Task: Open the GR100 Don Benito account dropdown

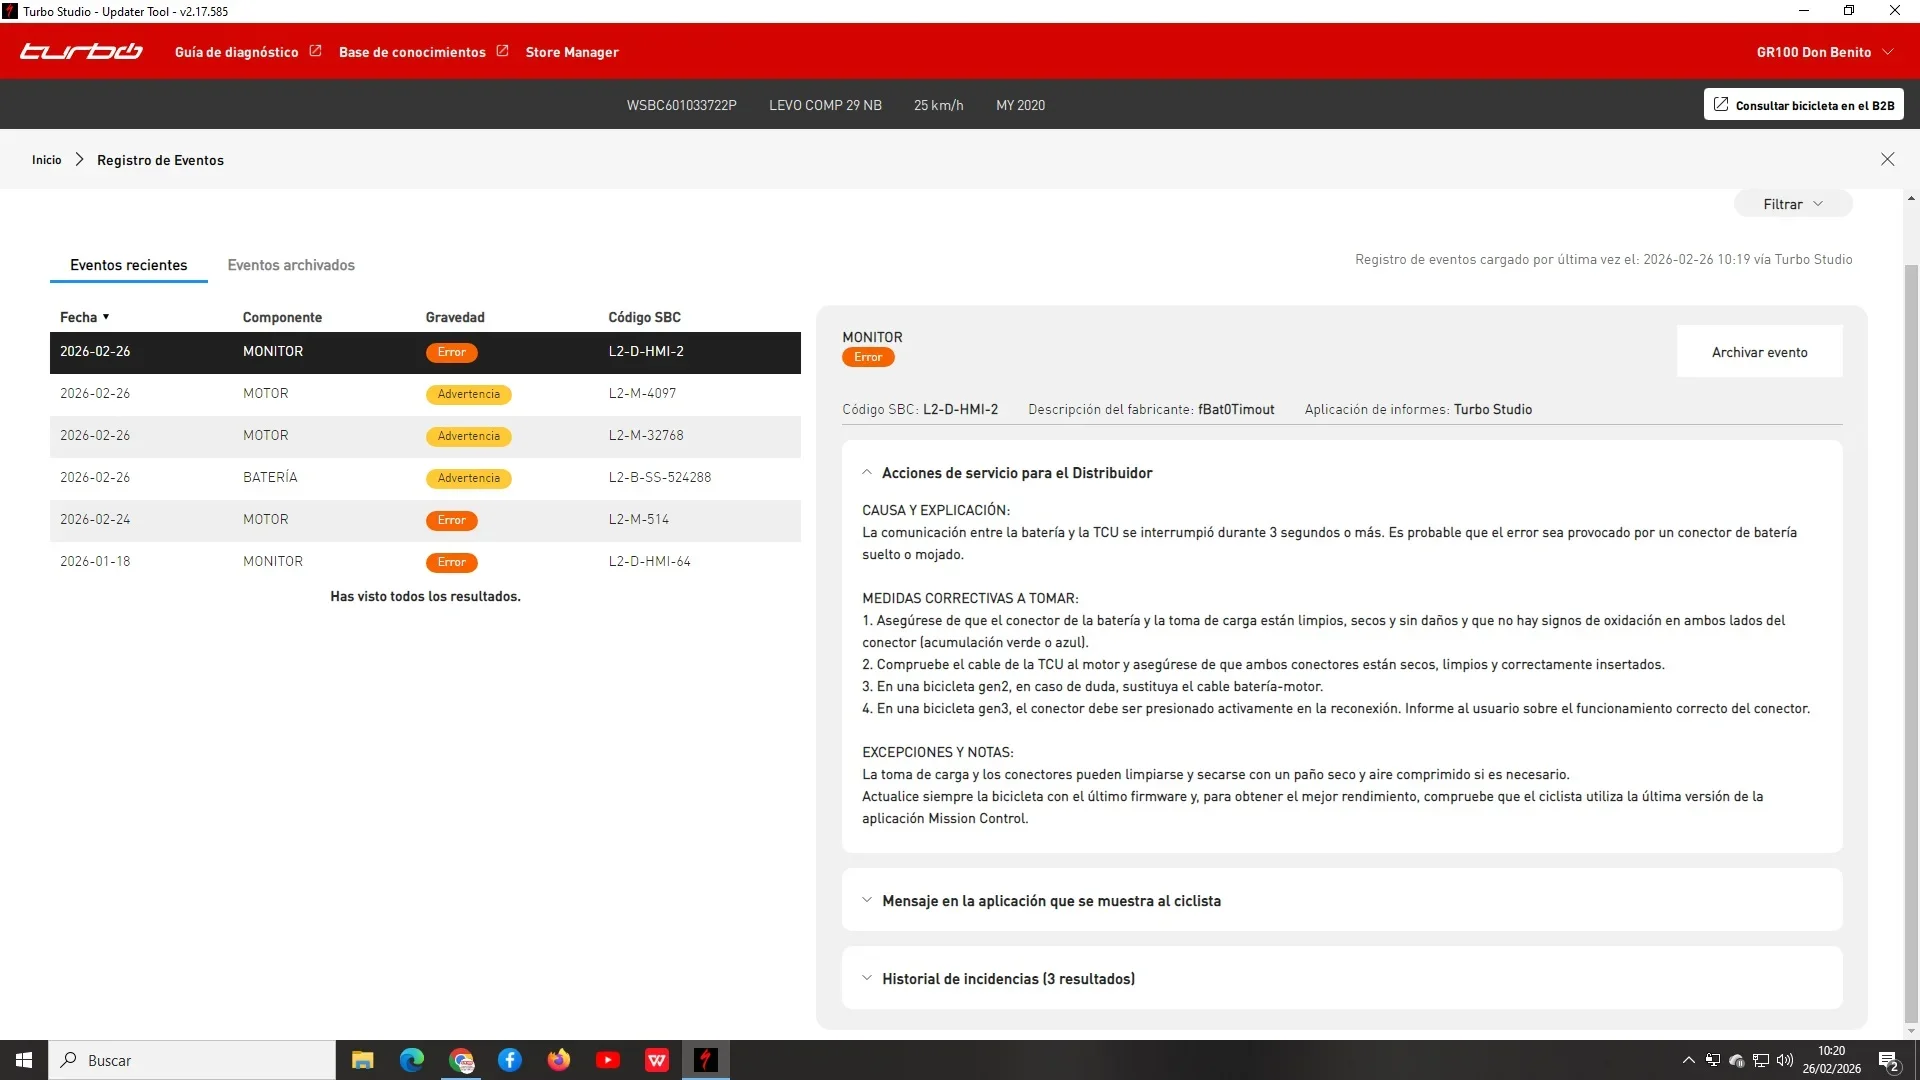Action: [x=1825, y=52]
